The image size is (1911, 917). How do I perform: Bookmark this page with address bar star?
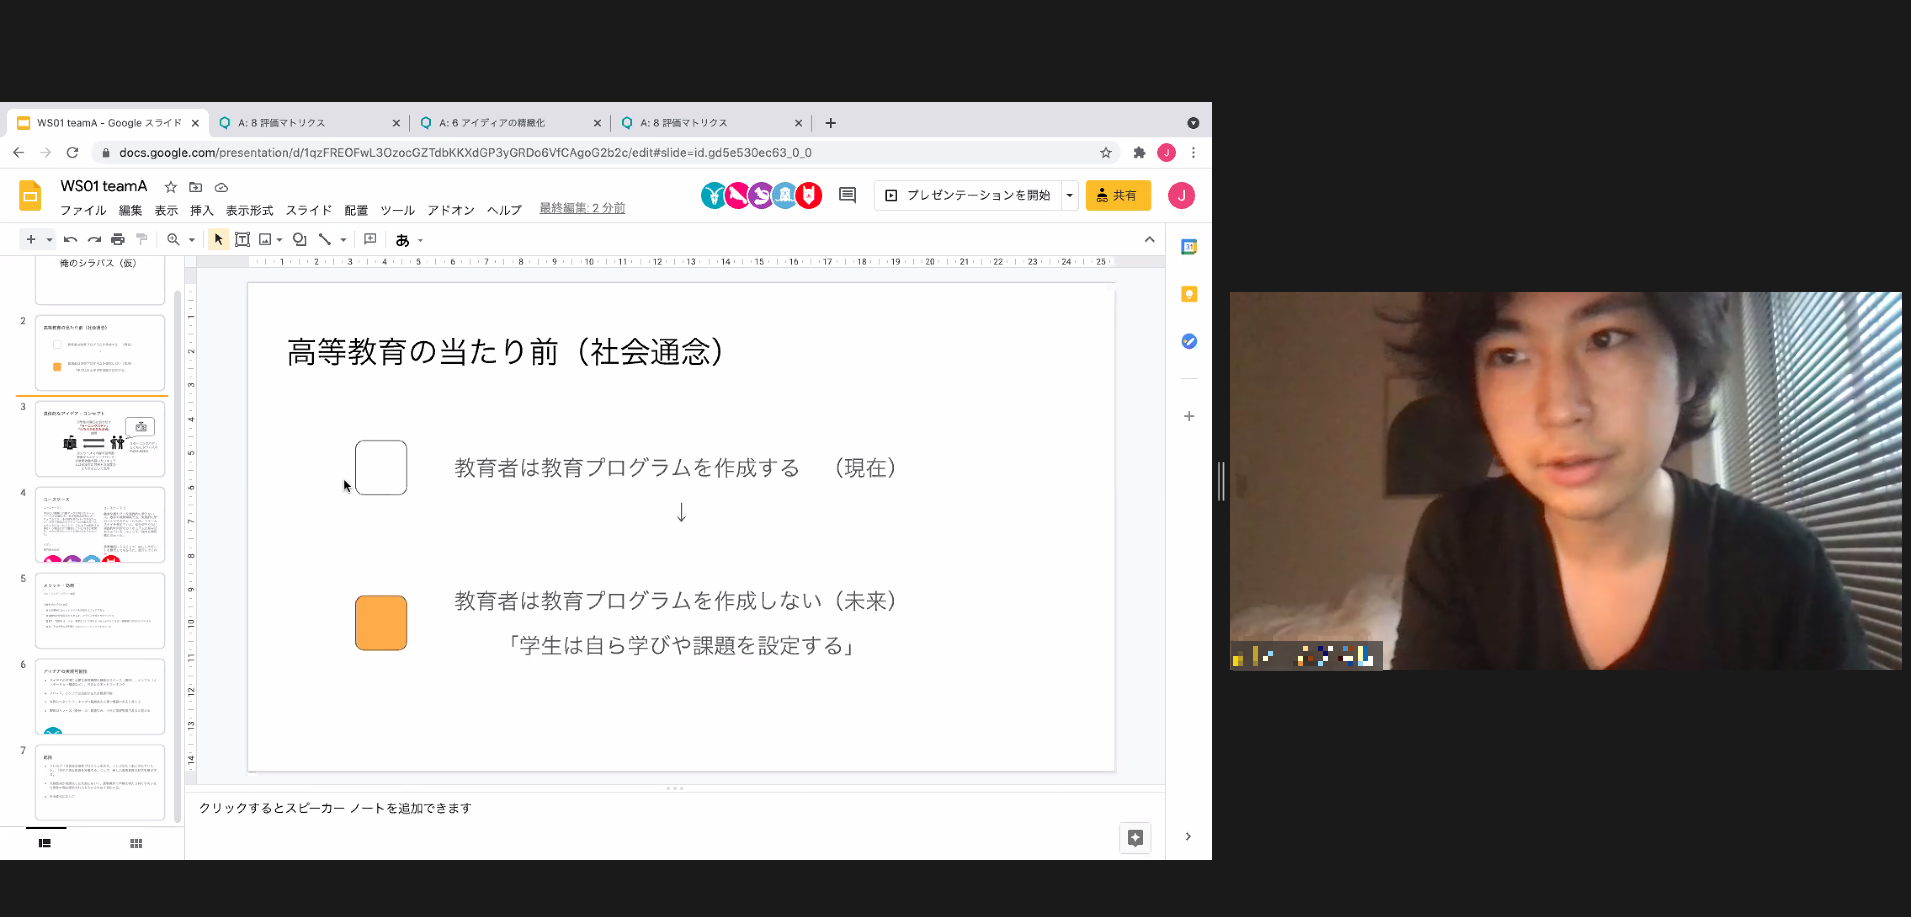pos(1106,153)
